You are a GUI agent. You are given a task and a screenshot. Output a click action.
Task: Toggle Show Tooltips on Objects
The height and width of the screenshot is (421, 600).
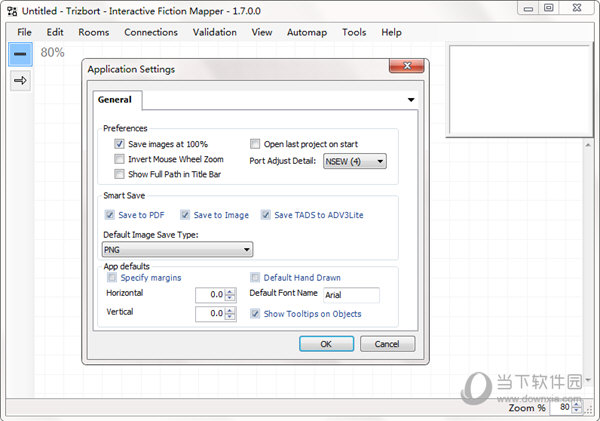click(x=255, y=314)
